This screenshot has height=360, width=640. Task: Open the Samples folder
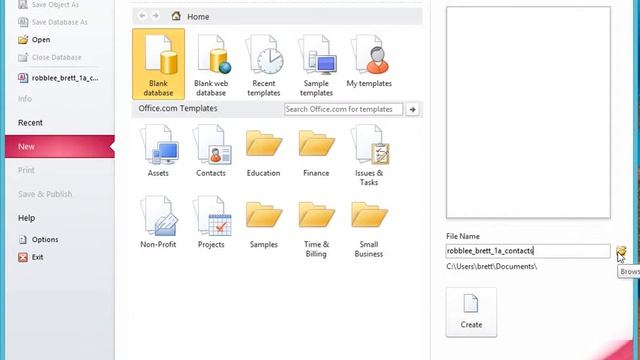click(264, 224)
